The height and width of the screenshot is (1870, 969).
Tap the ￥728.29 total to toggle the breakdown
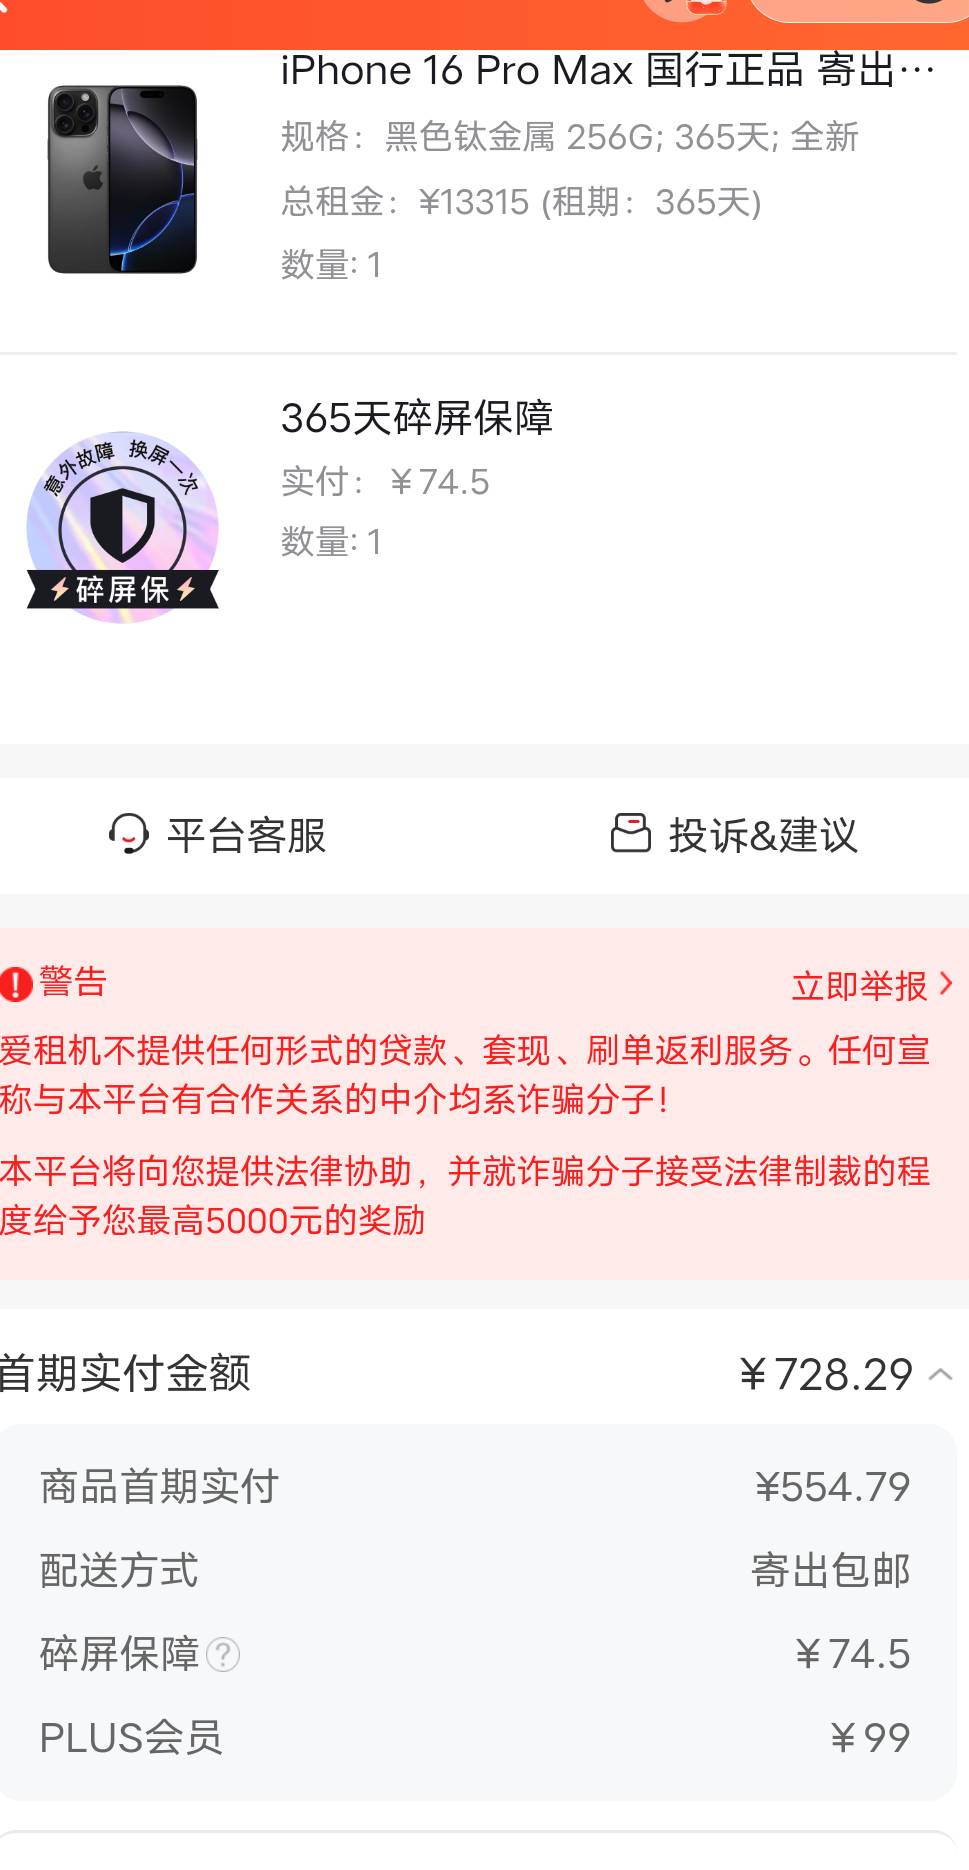click(826, 1374)
